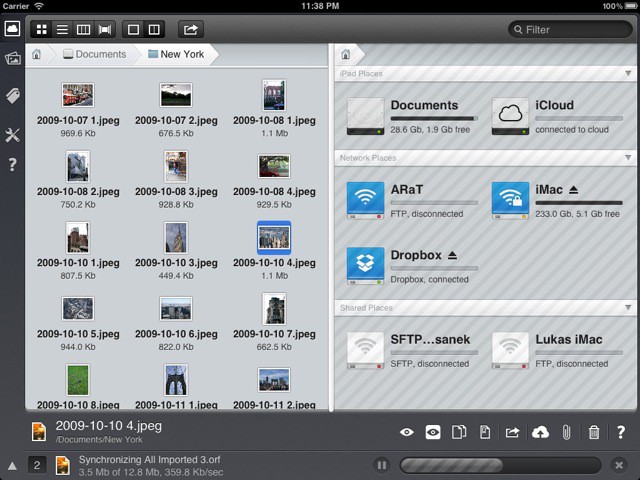Collapse the Network Places section
The image size is (640, 480).
628,158
